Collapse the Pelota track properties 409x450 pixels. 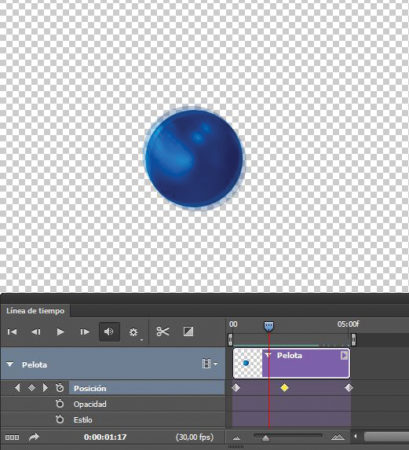coord(10,365)
